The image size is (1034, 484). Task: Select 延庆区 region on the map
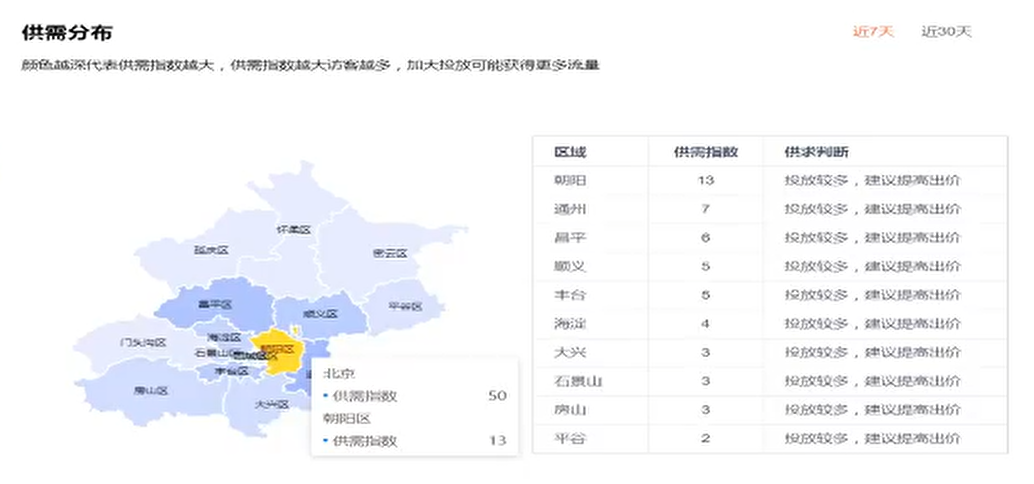(210, 250)
